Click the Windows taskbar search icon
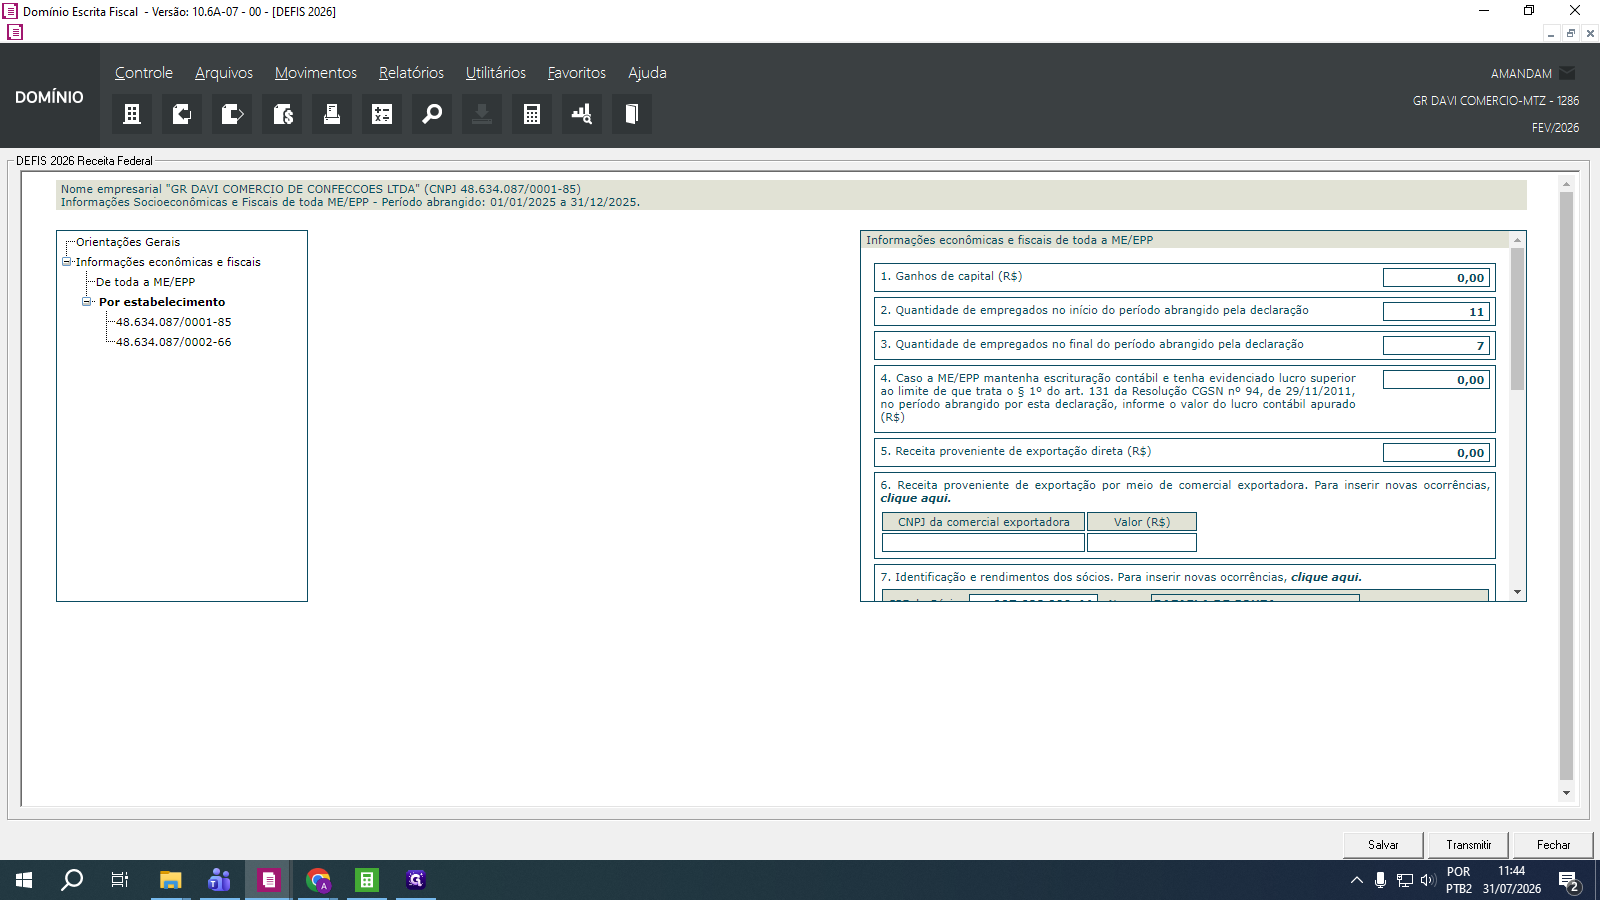The width and height of the screenshot is (1600, 900). [72, 880]
